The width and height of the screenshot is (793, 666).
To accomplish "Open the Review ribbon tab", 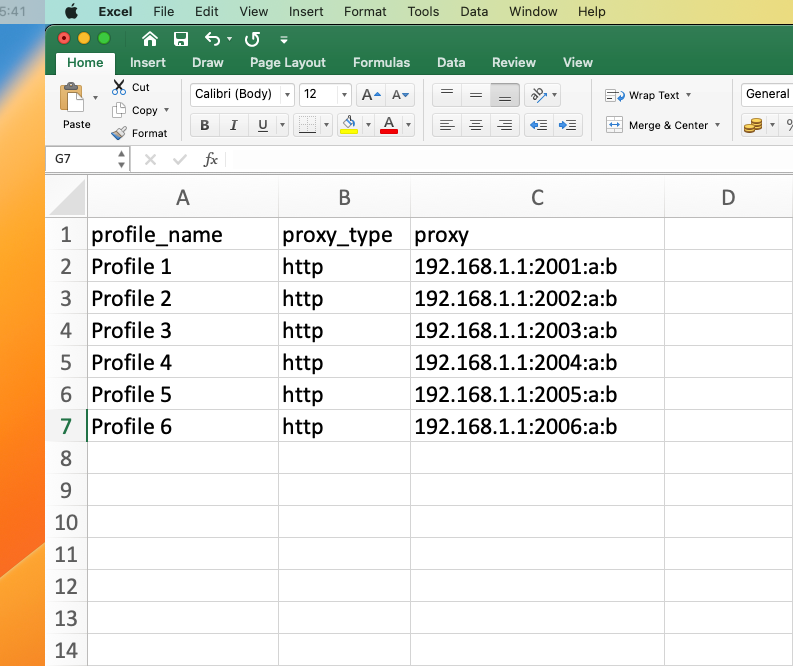I will (514, 62).
